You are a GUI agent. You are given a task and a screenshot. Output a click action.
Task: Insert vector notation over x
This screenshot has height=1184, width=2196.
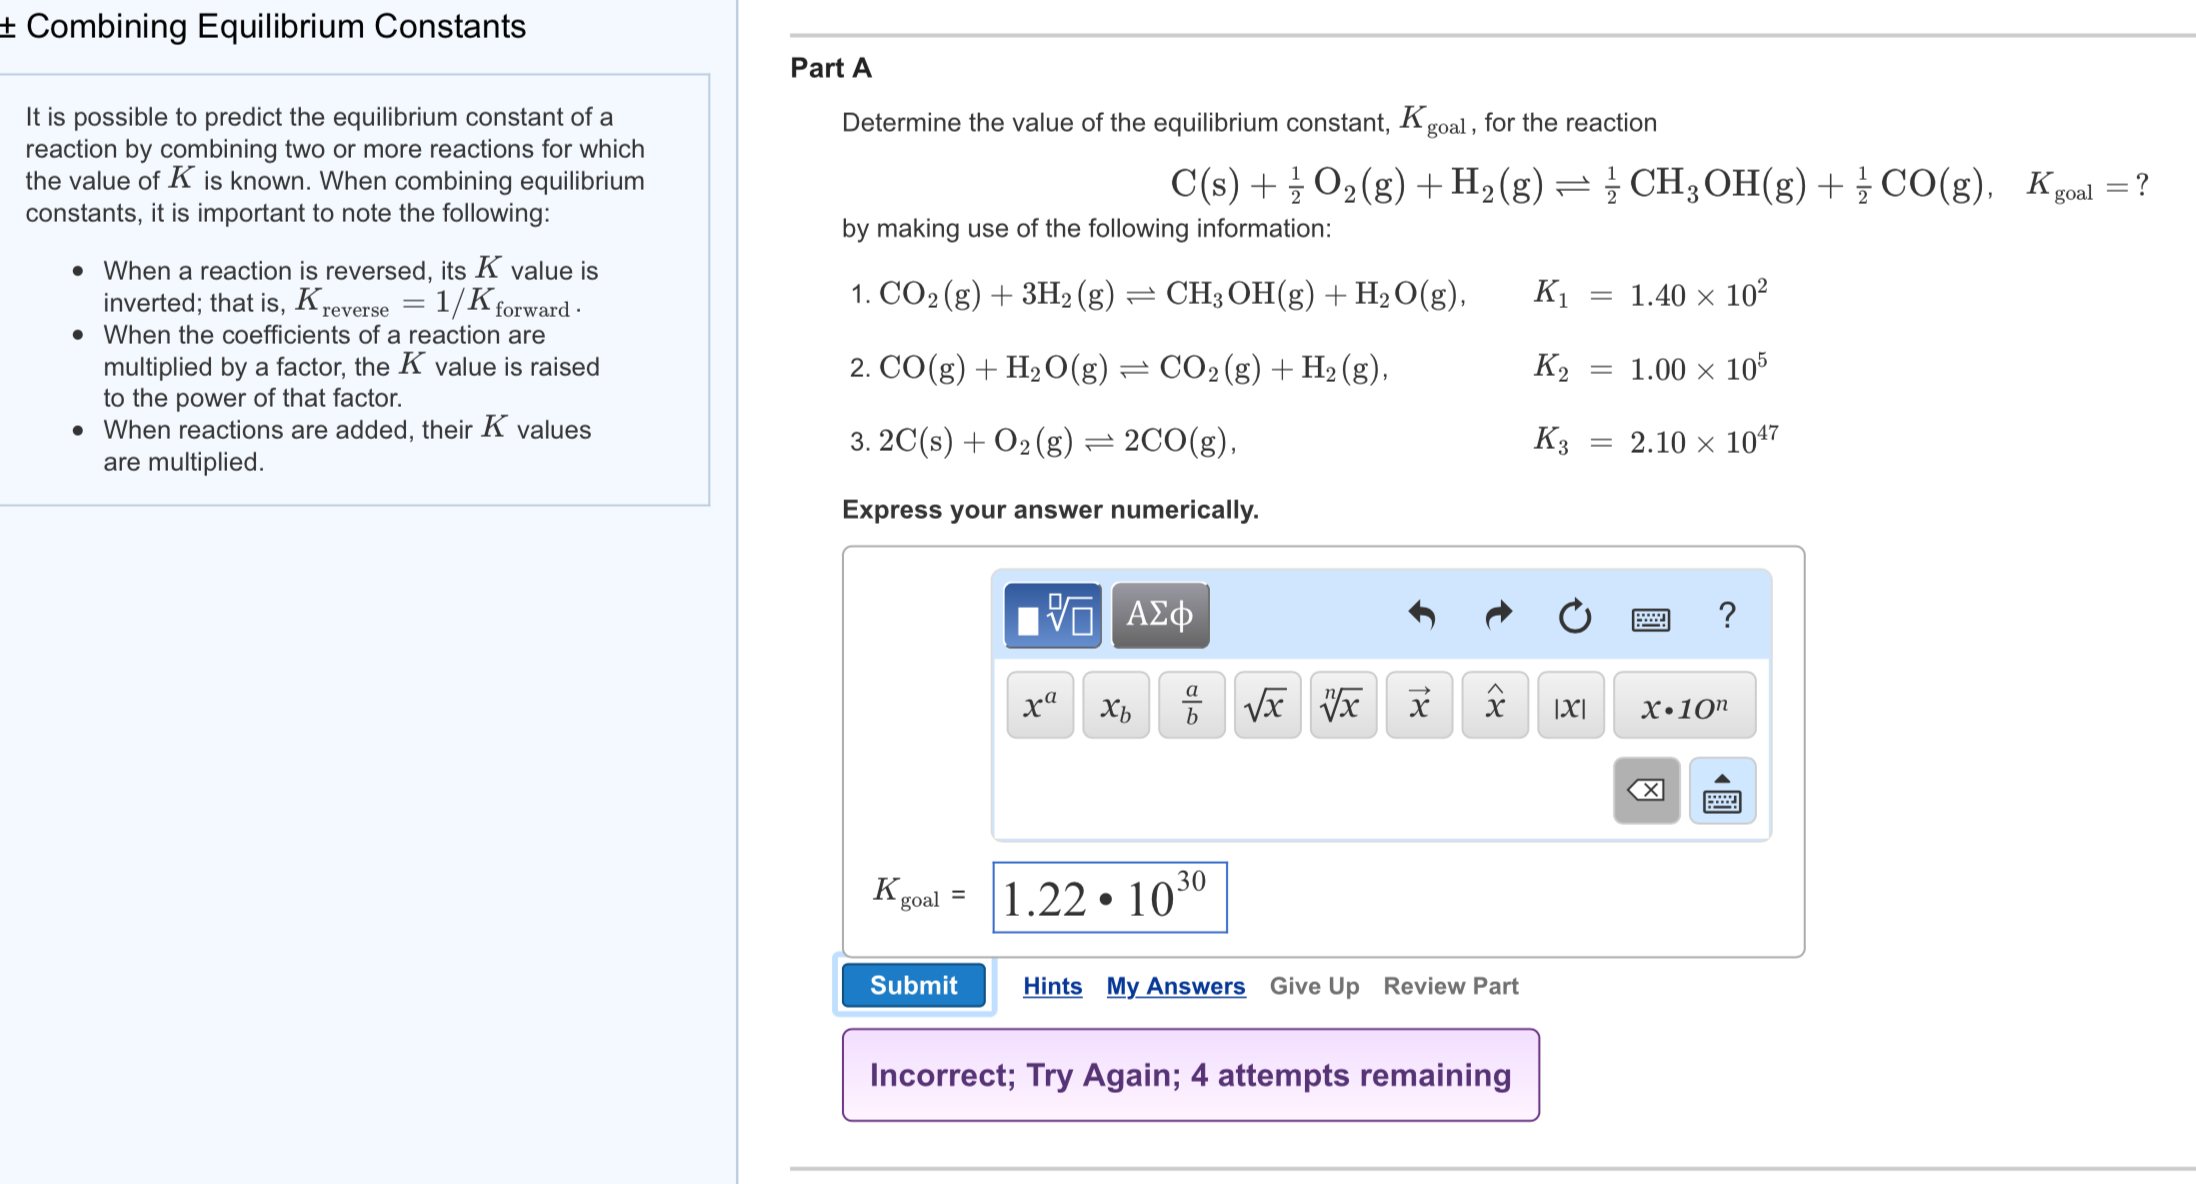(x=1418, y=705)
